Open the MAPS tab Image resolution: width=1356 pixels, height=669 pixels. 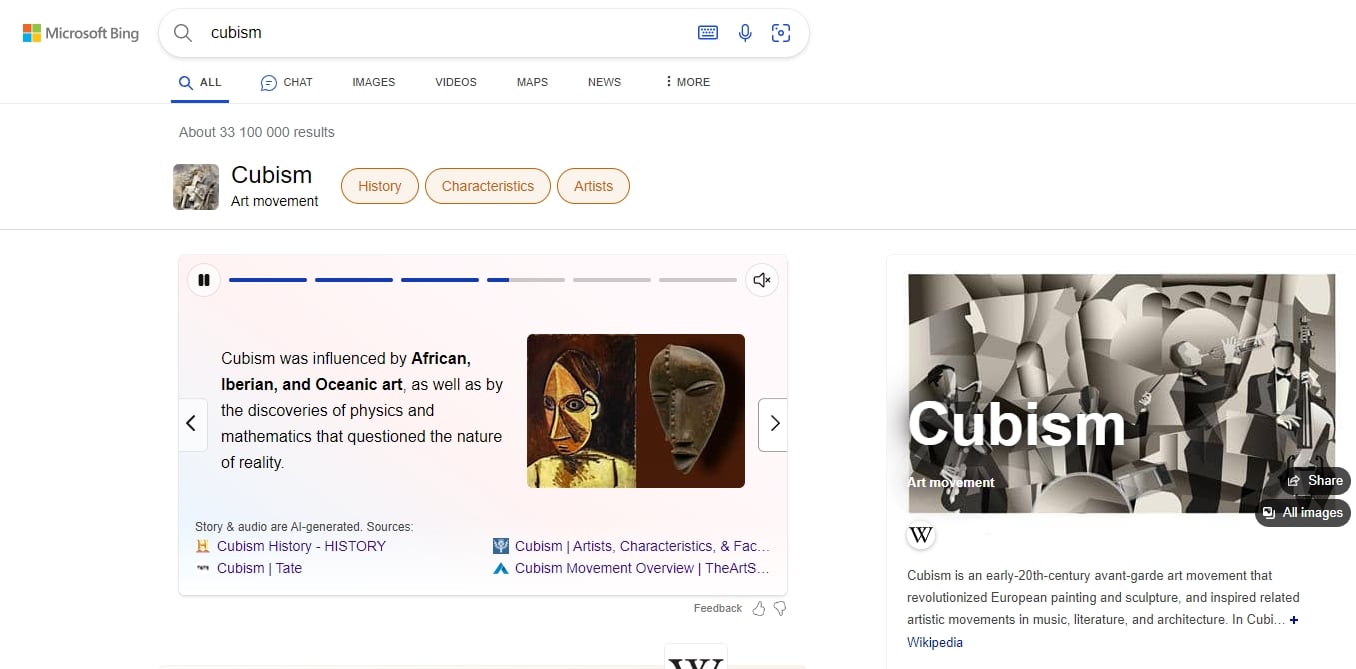point(532,82)
